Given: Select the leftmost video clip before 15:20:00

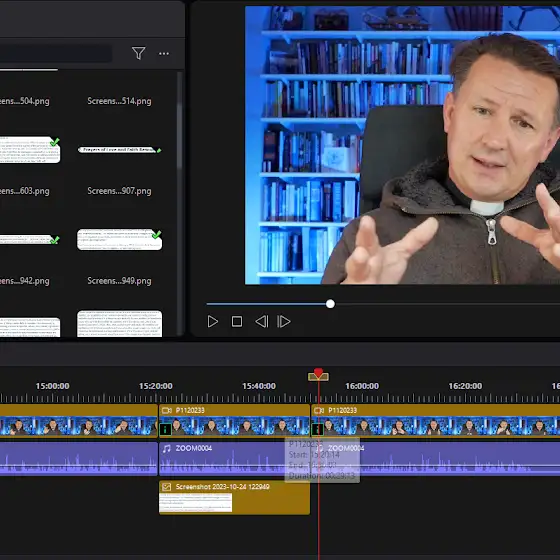Looking at the screenshot, I should pyautogui.click(x=79, y=420).
